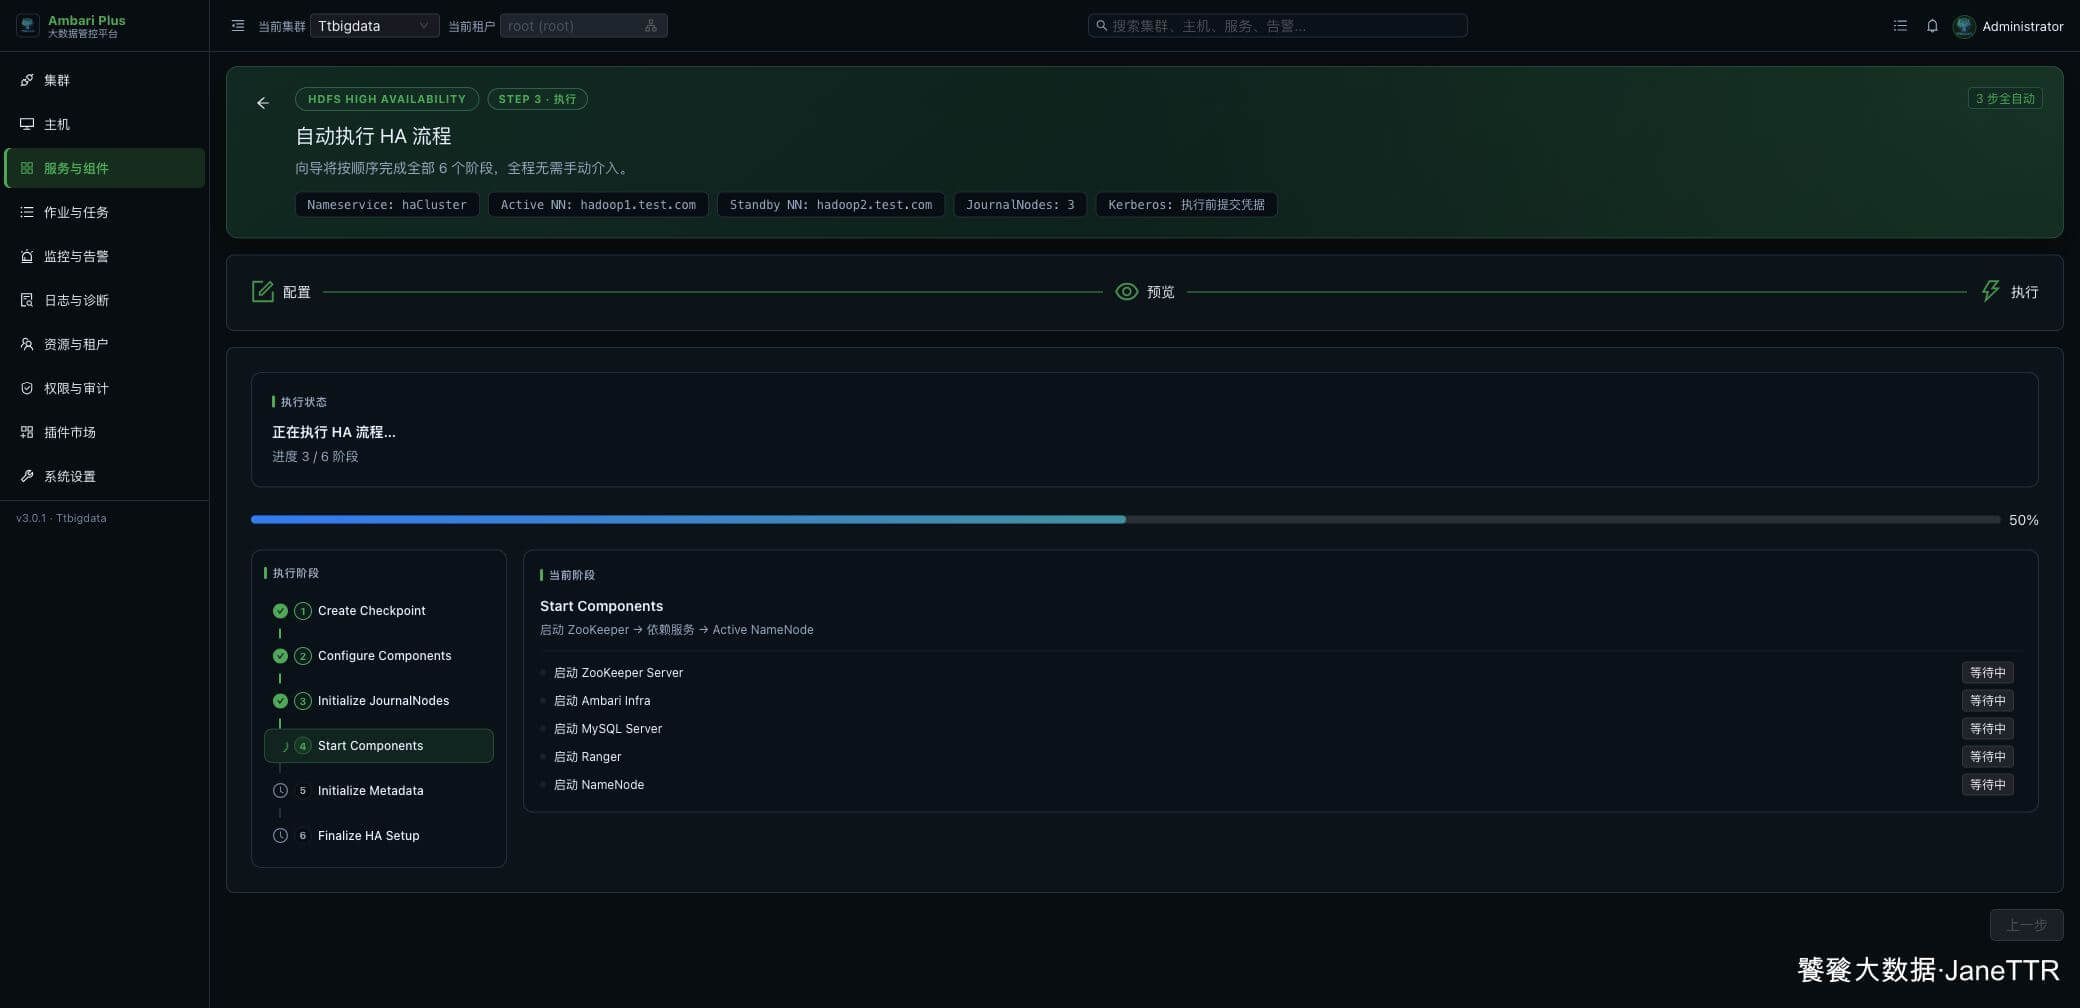Select the Initialize JournalNodes stage

[378, 701]
